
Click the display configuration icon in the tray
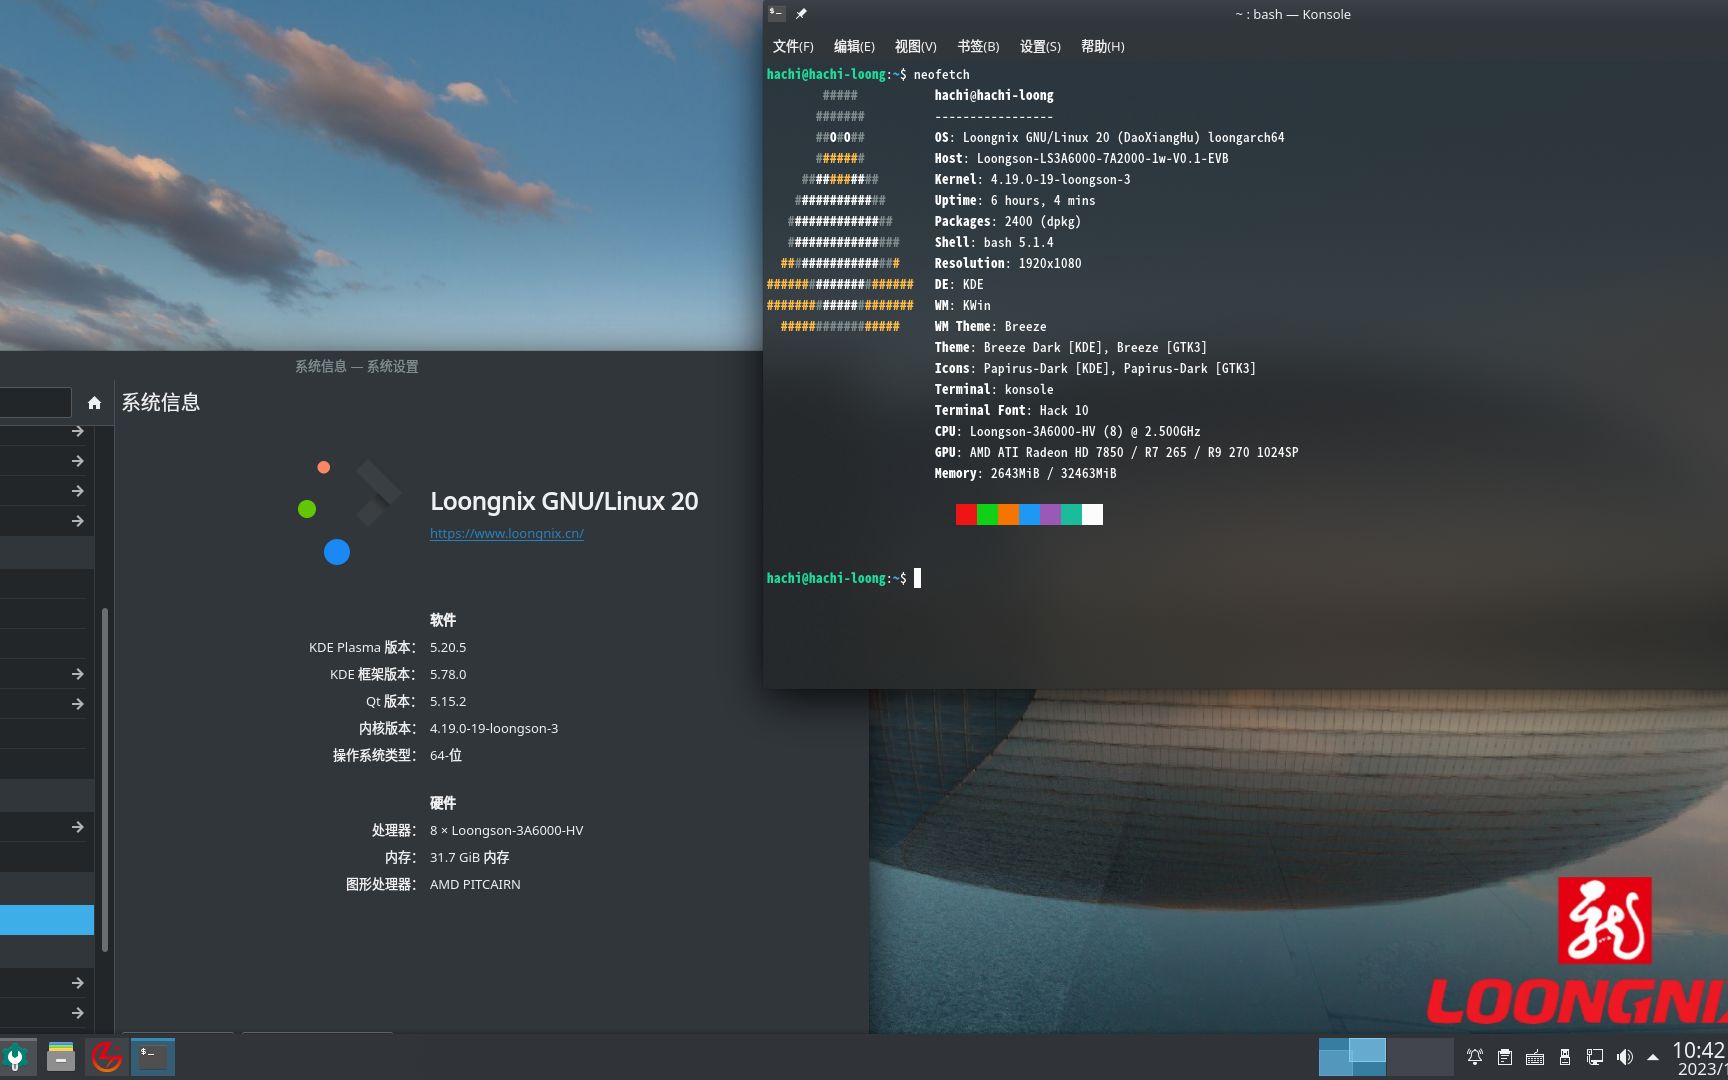1594,1057
